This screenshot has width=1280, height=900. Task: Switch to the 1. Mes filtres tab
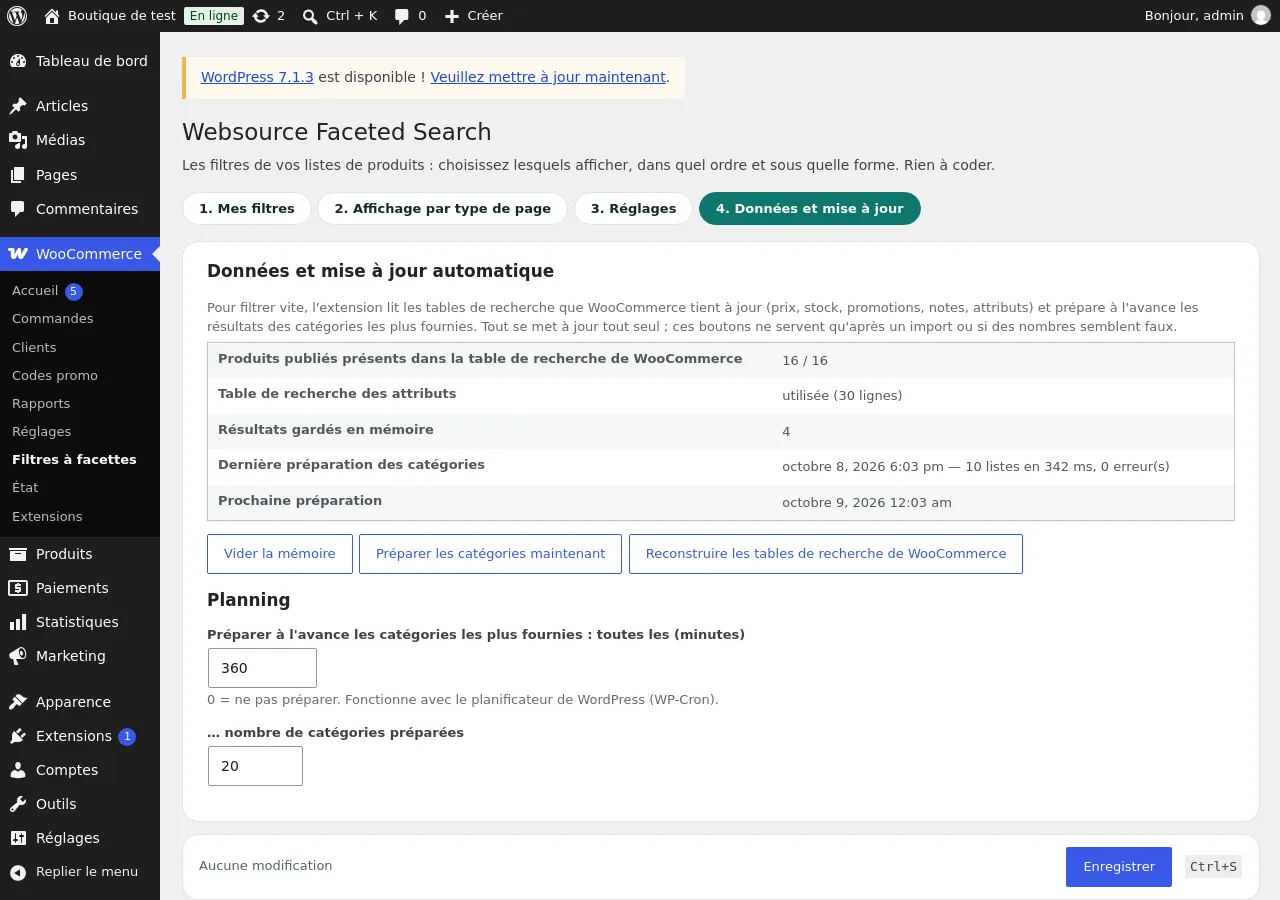point(247,209)
